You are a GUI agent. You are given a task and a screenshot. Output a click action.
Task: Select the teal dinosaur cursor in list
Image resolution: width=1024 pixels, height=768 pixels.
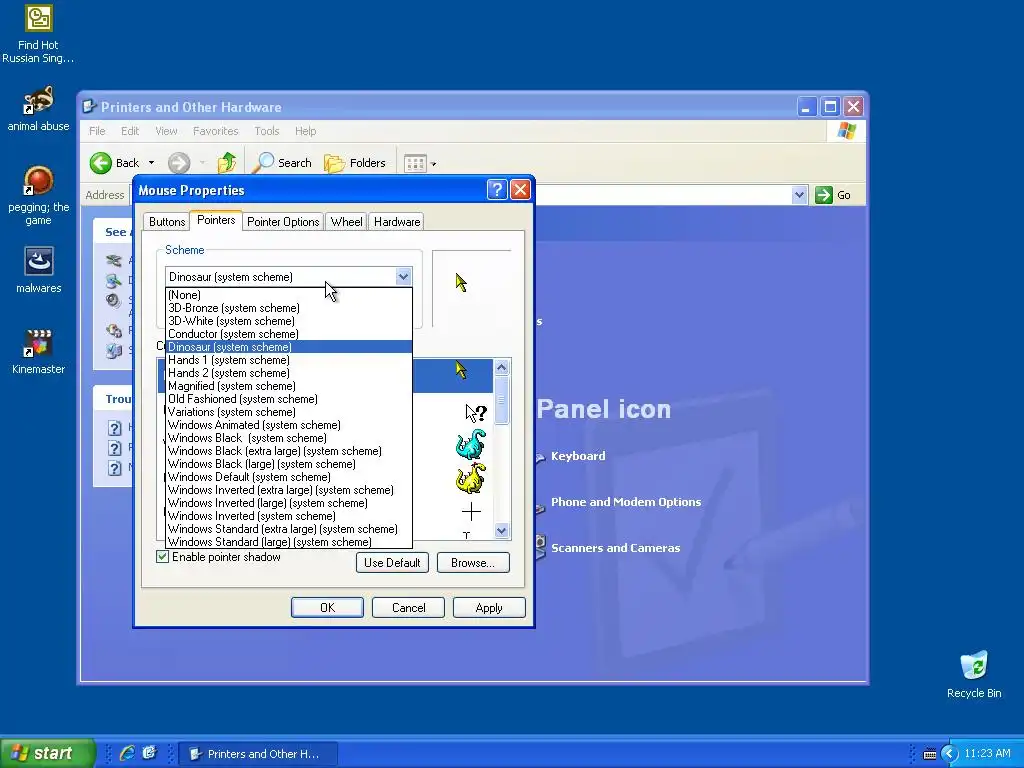coord(471,444)
